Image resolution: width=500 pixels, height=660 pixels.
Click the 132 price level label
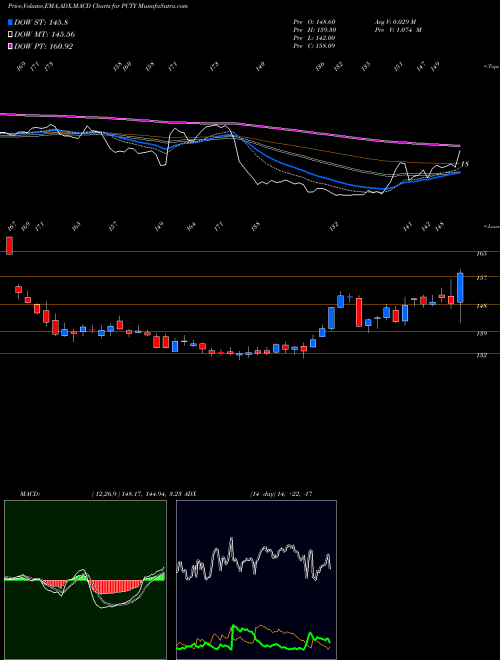click(x=482, y=355)
